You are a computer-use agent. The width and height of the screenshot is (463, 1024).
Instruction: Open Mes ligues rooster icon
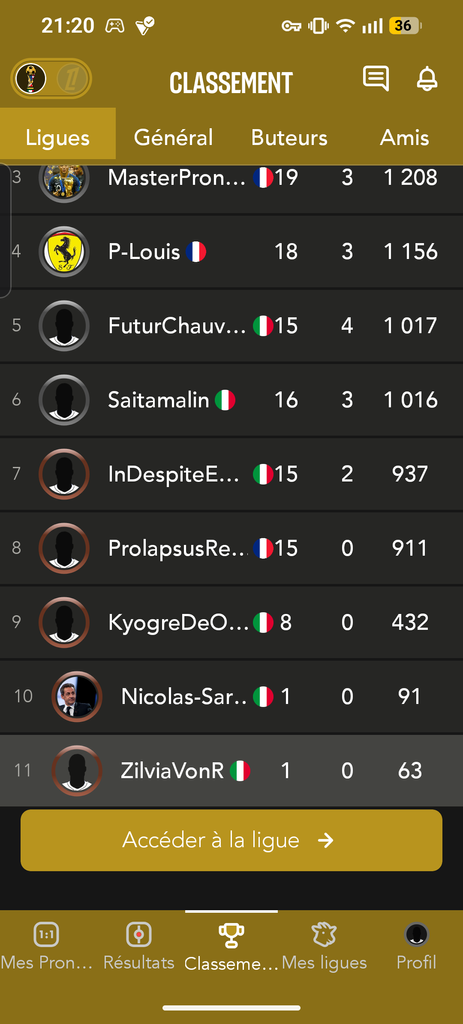coord(324,935)
